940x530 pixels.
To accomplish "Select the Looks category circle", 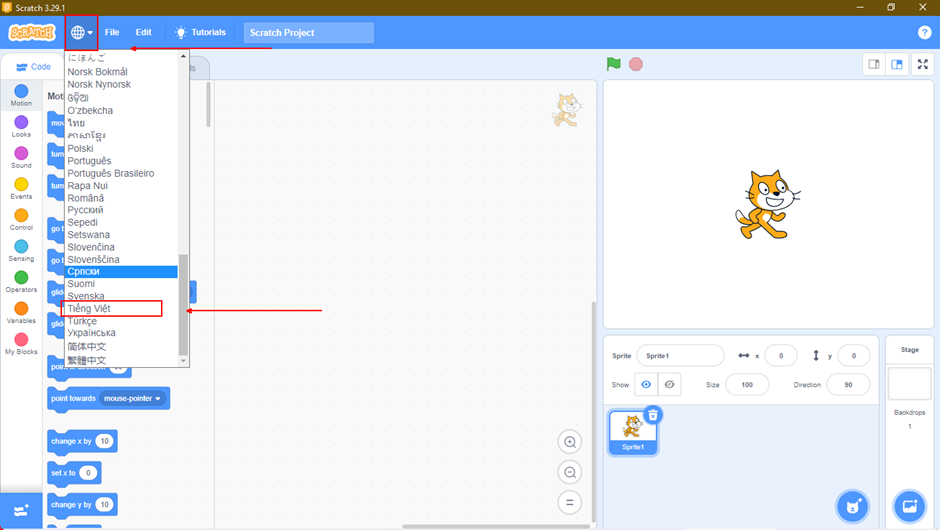I will tap(21, 122).
